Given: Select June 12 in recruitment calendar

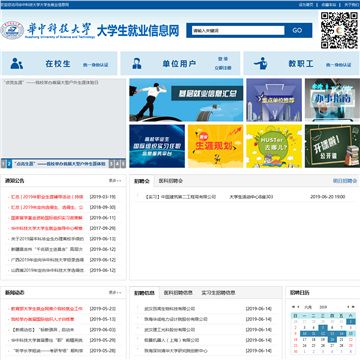Looking at the screenshot, I should coord(323,334).
